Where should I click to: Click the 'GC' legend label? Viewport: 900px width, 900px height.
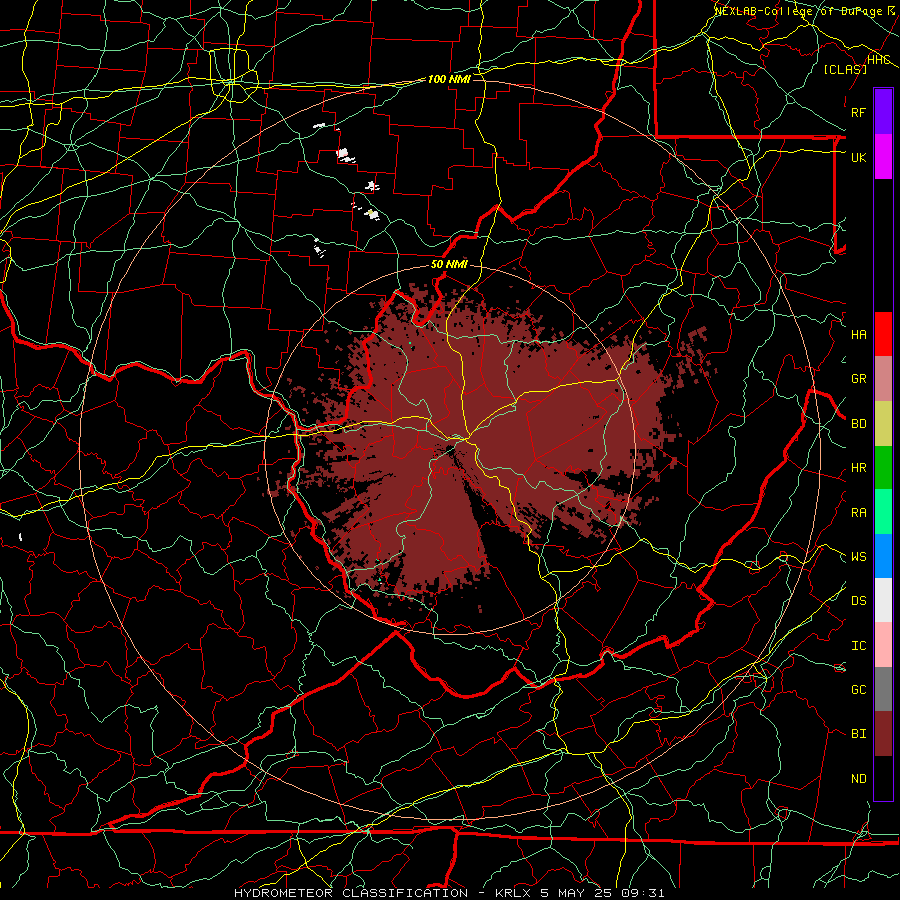[x=858, y=690]
